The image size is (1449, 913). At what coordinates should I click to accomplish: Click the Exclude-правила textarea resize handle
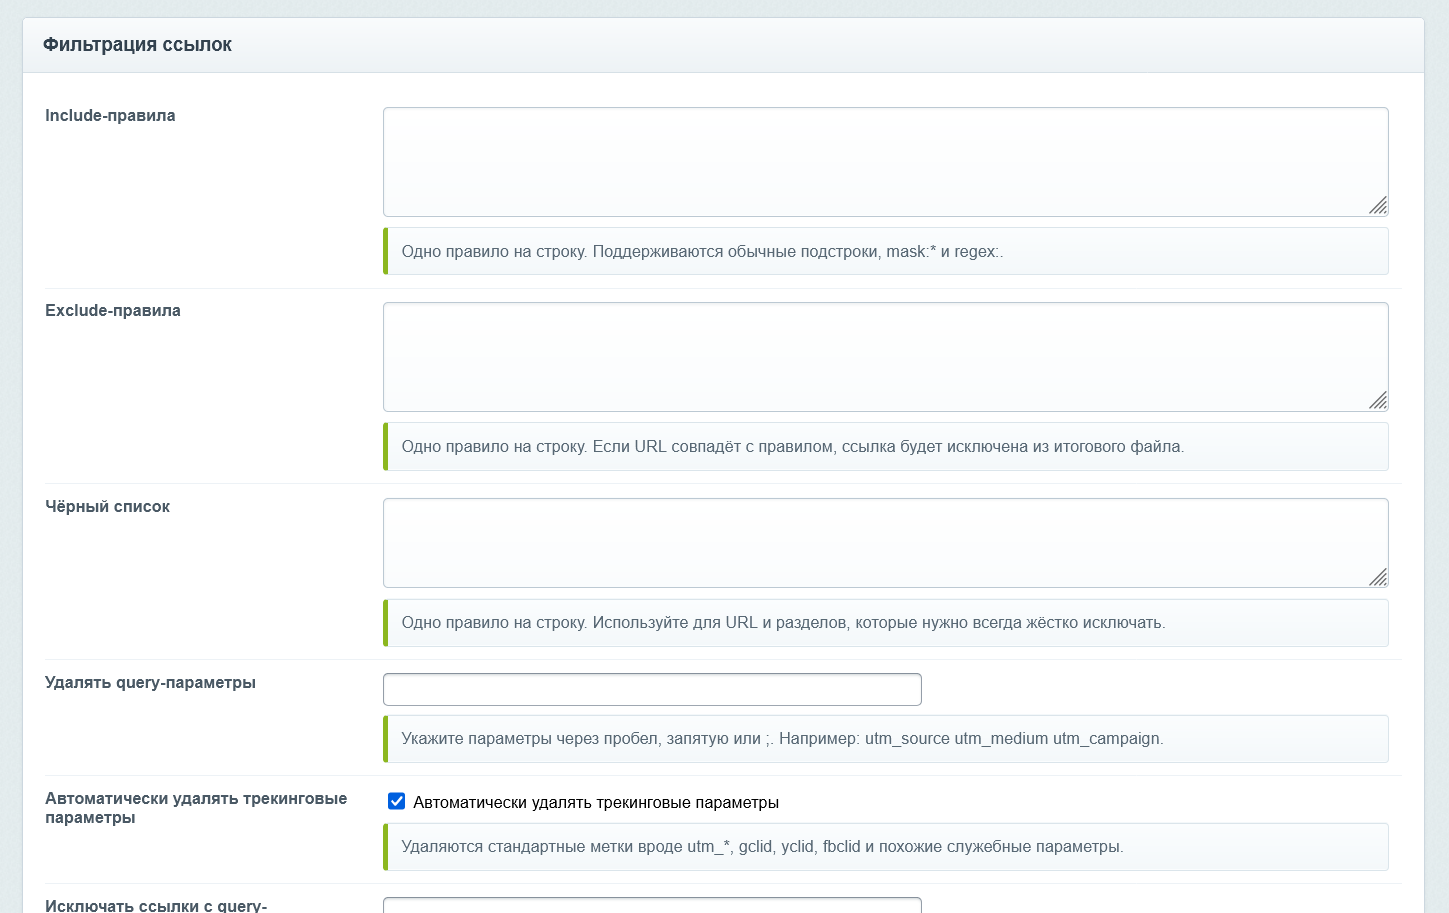1378,401
